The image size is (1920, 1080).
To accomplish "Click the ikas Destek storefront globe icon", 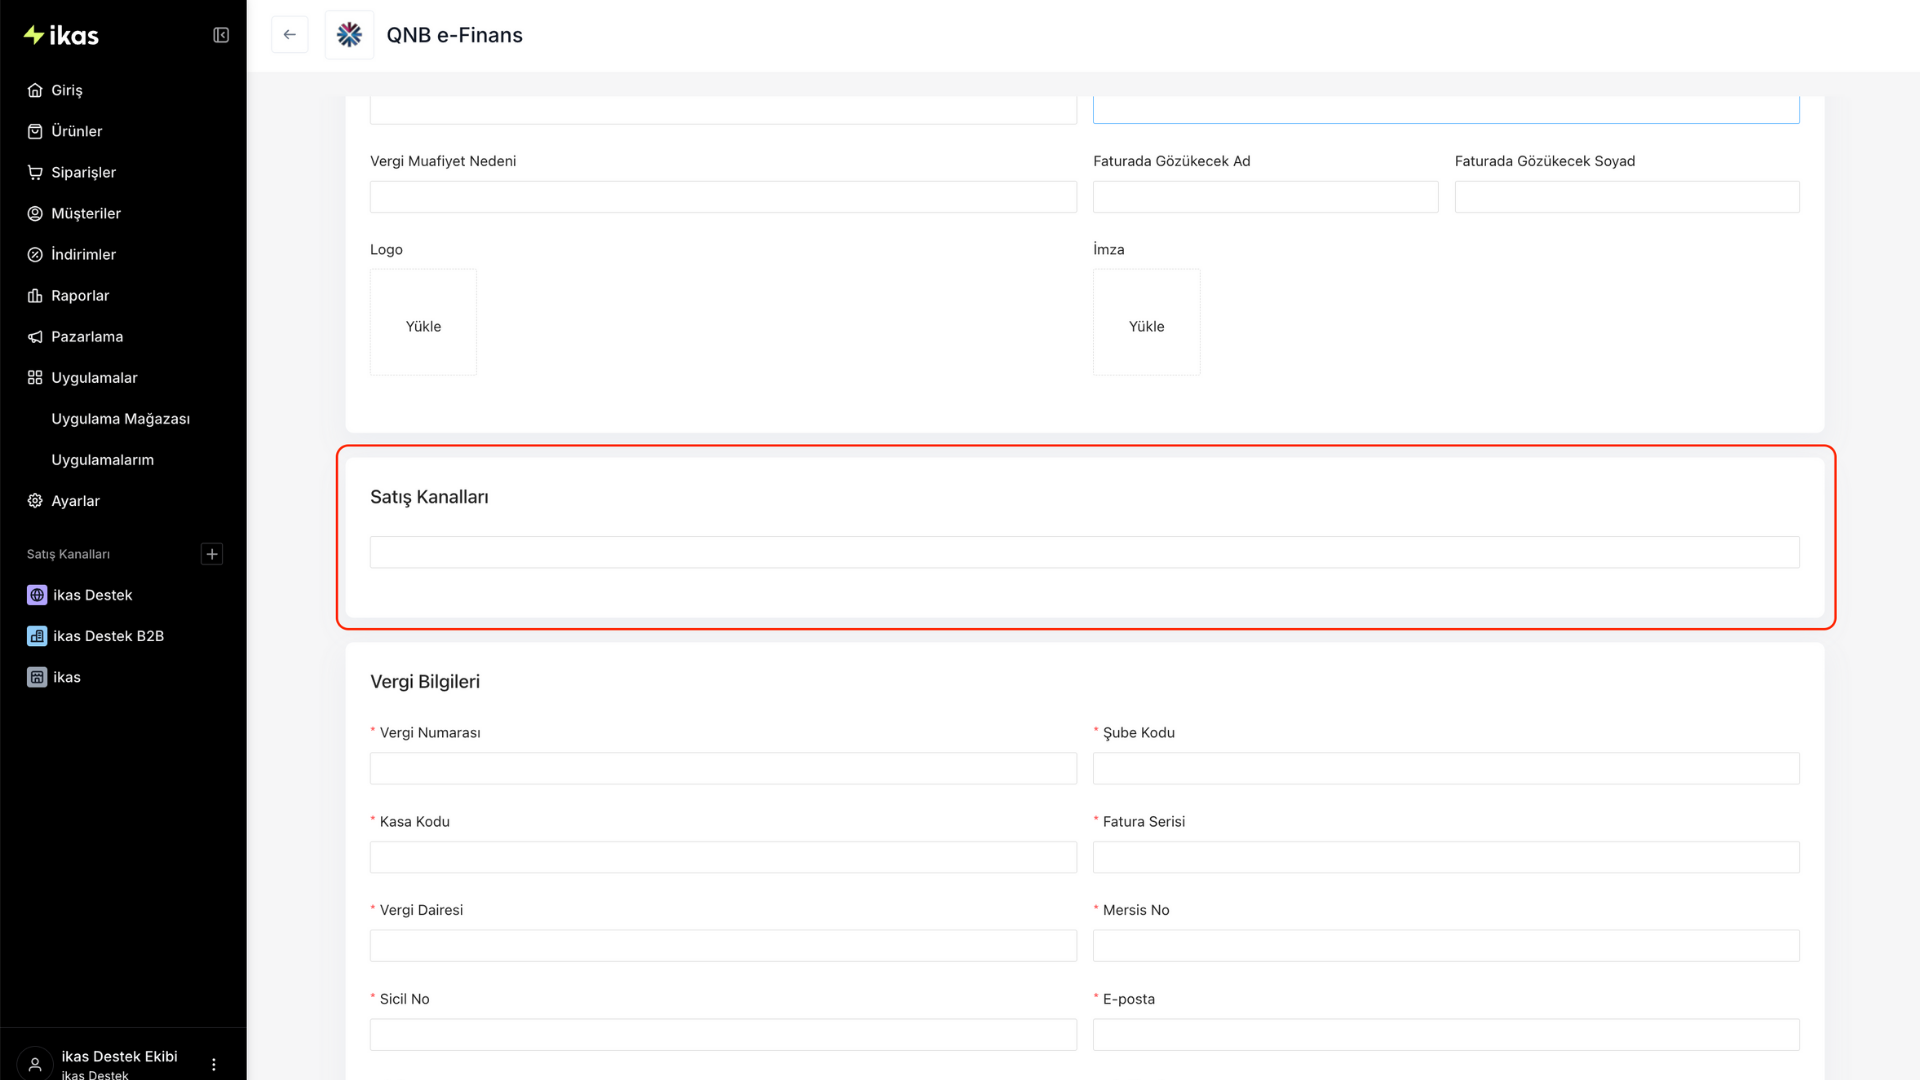I will click(37, 595).
